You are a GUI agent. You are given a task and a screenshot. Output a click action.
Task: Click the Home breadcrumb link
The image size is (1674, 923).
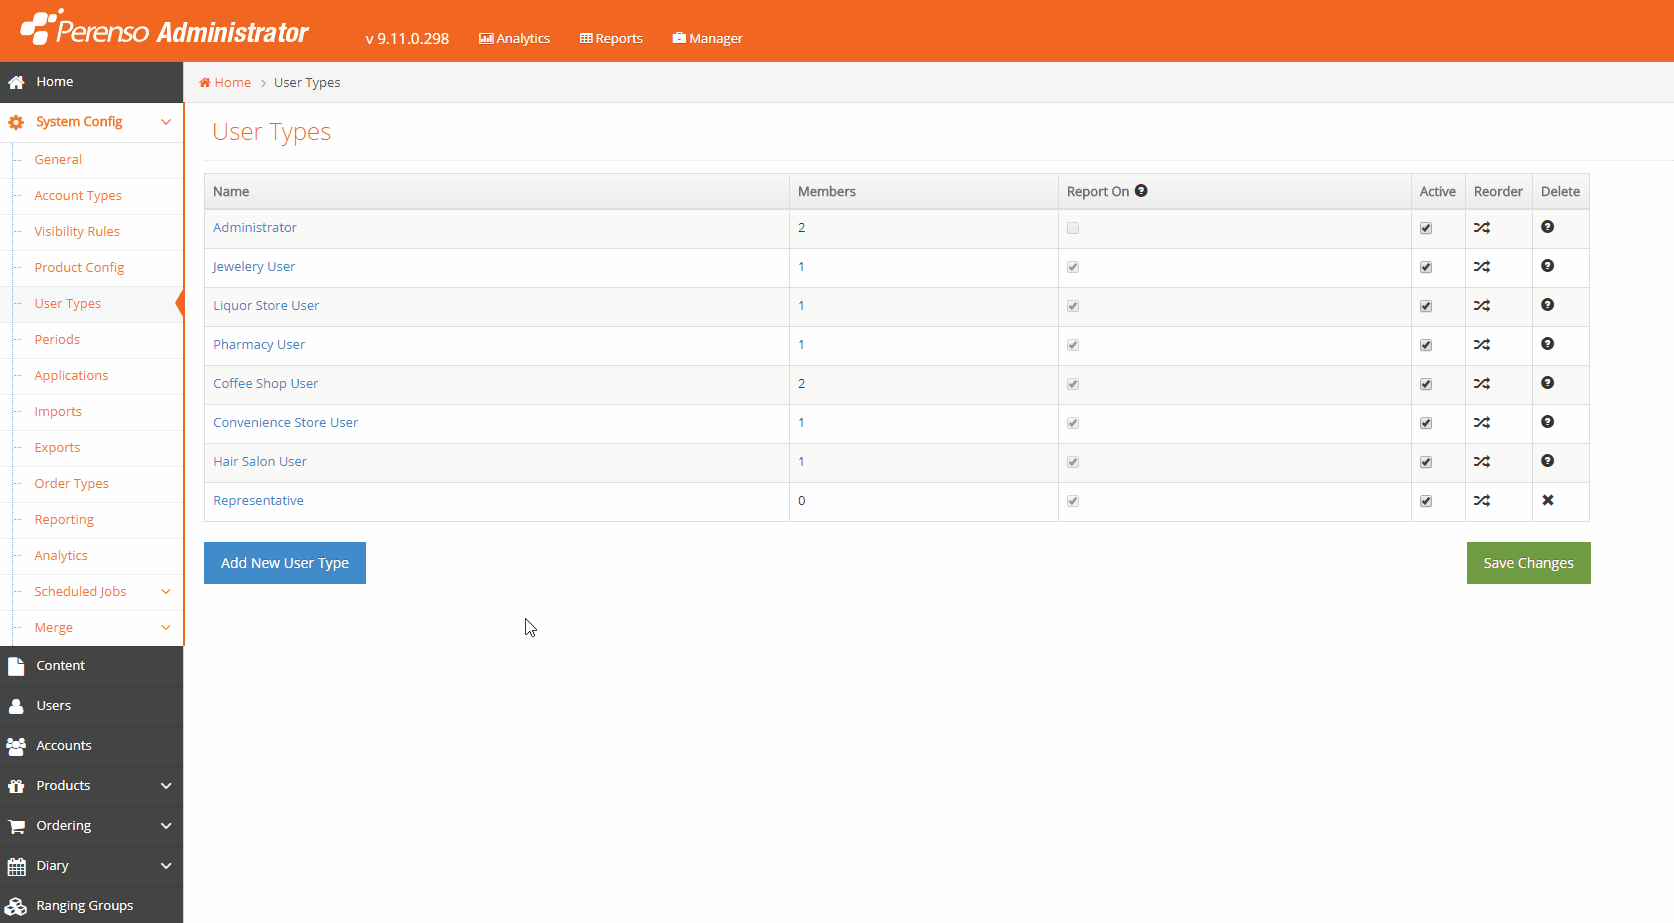(225, 83)
